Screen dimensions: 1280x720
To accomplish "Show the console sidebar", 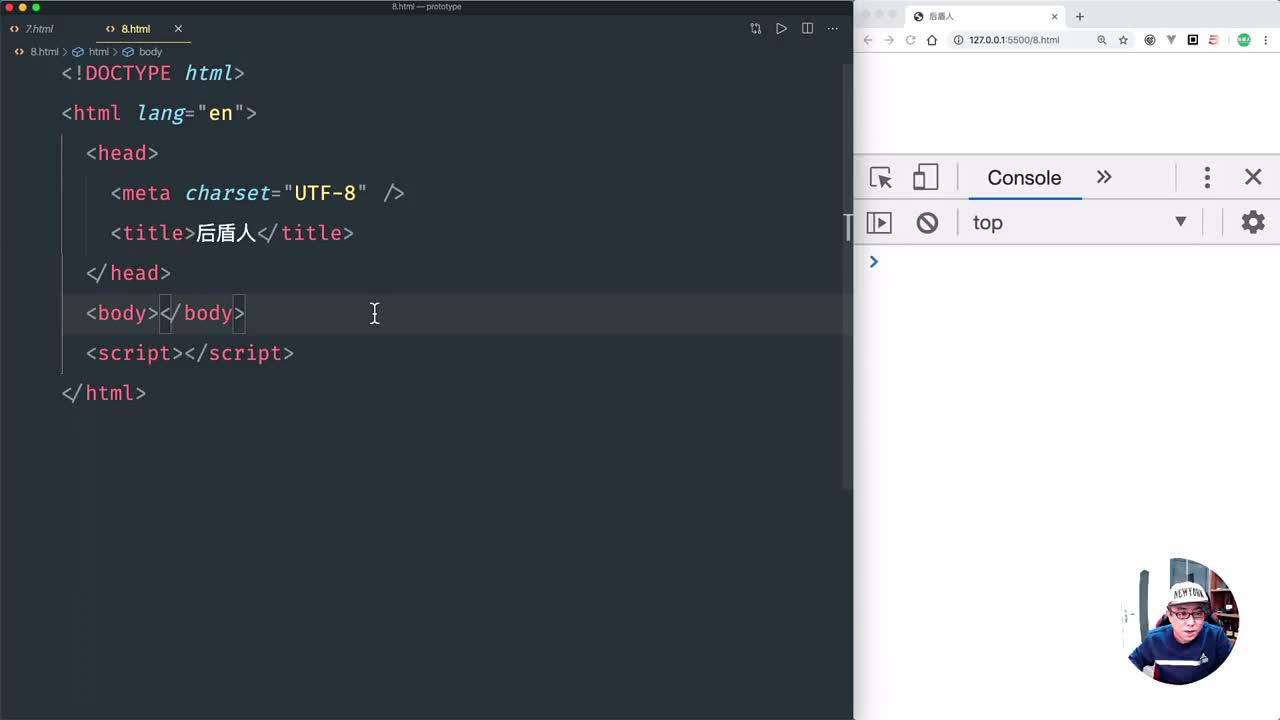I will point(879,223).
